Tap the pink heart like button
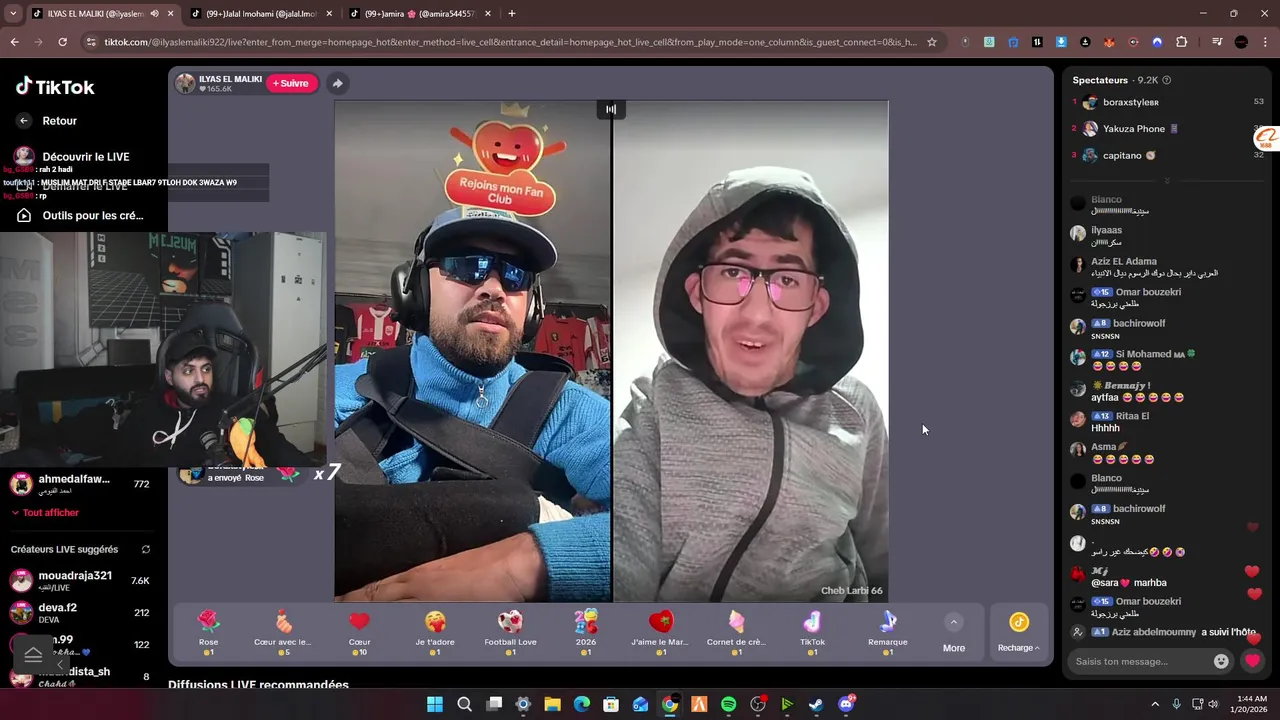Image resolution: width=1280 pixels, height=720 pixels. pos(1252,661)
